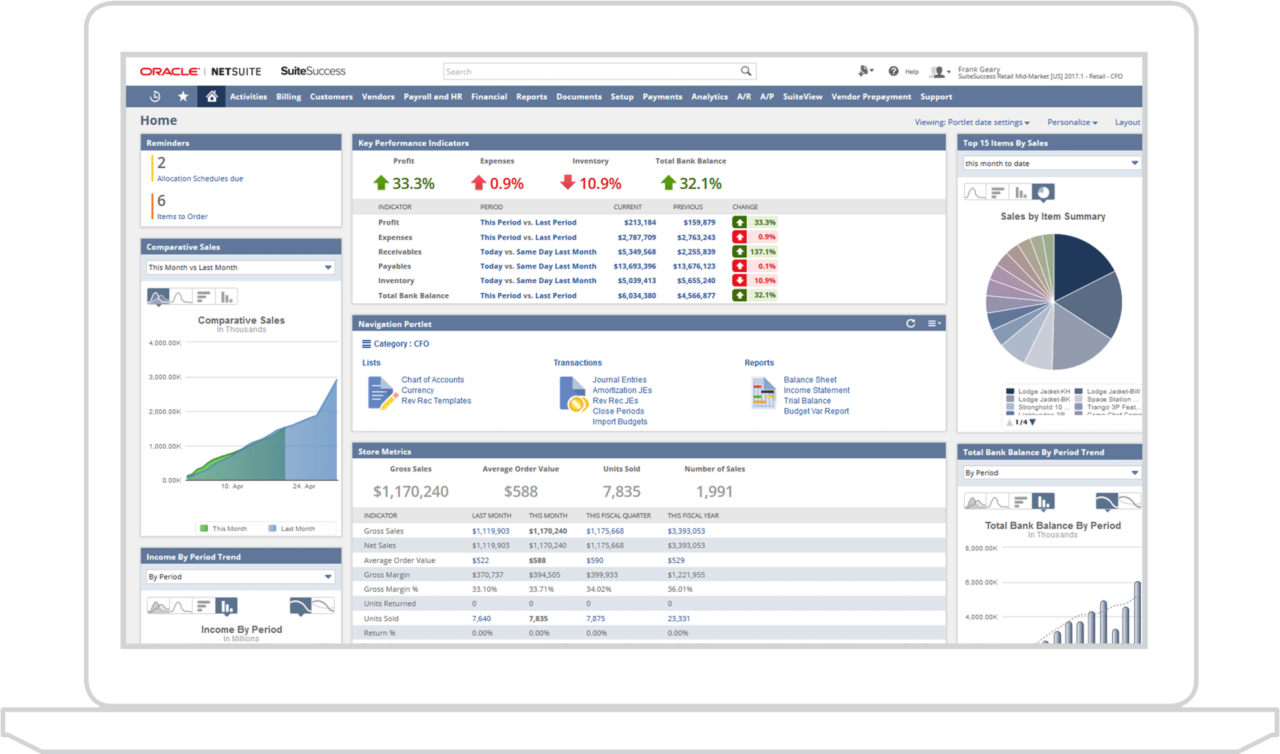Click the Lodge Jacket-KH legend color swatch
The width and height of the screenshot is (1280, 754).
tap(1009, 389)
